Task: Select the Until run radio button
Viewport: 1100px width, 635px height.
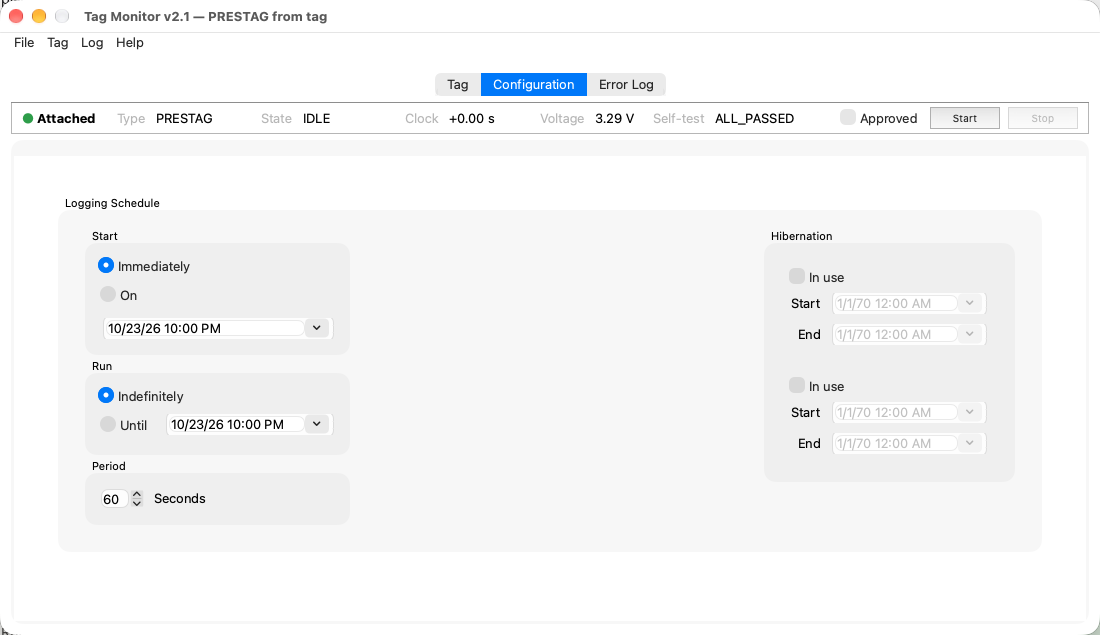Action: (107, 425)
